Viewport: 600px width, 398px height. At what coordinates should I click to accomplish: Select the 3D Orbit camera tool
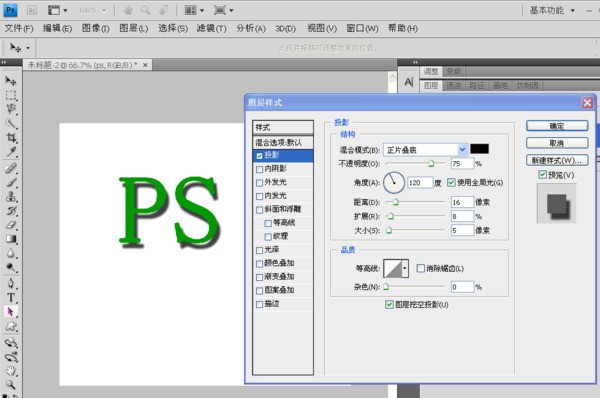10,357
